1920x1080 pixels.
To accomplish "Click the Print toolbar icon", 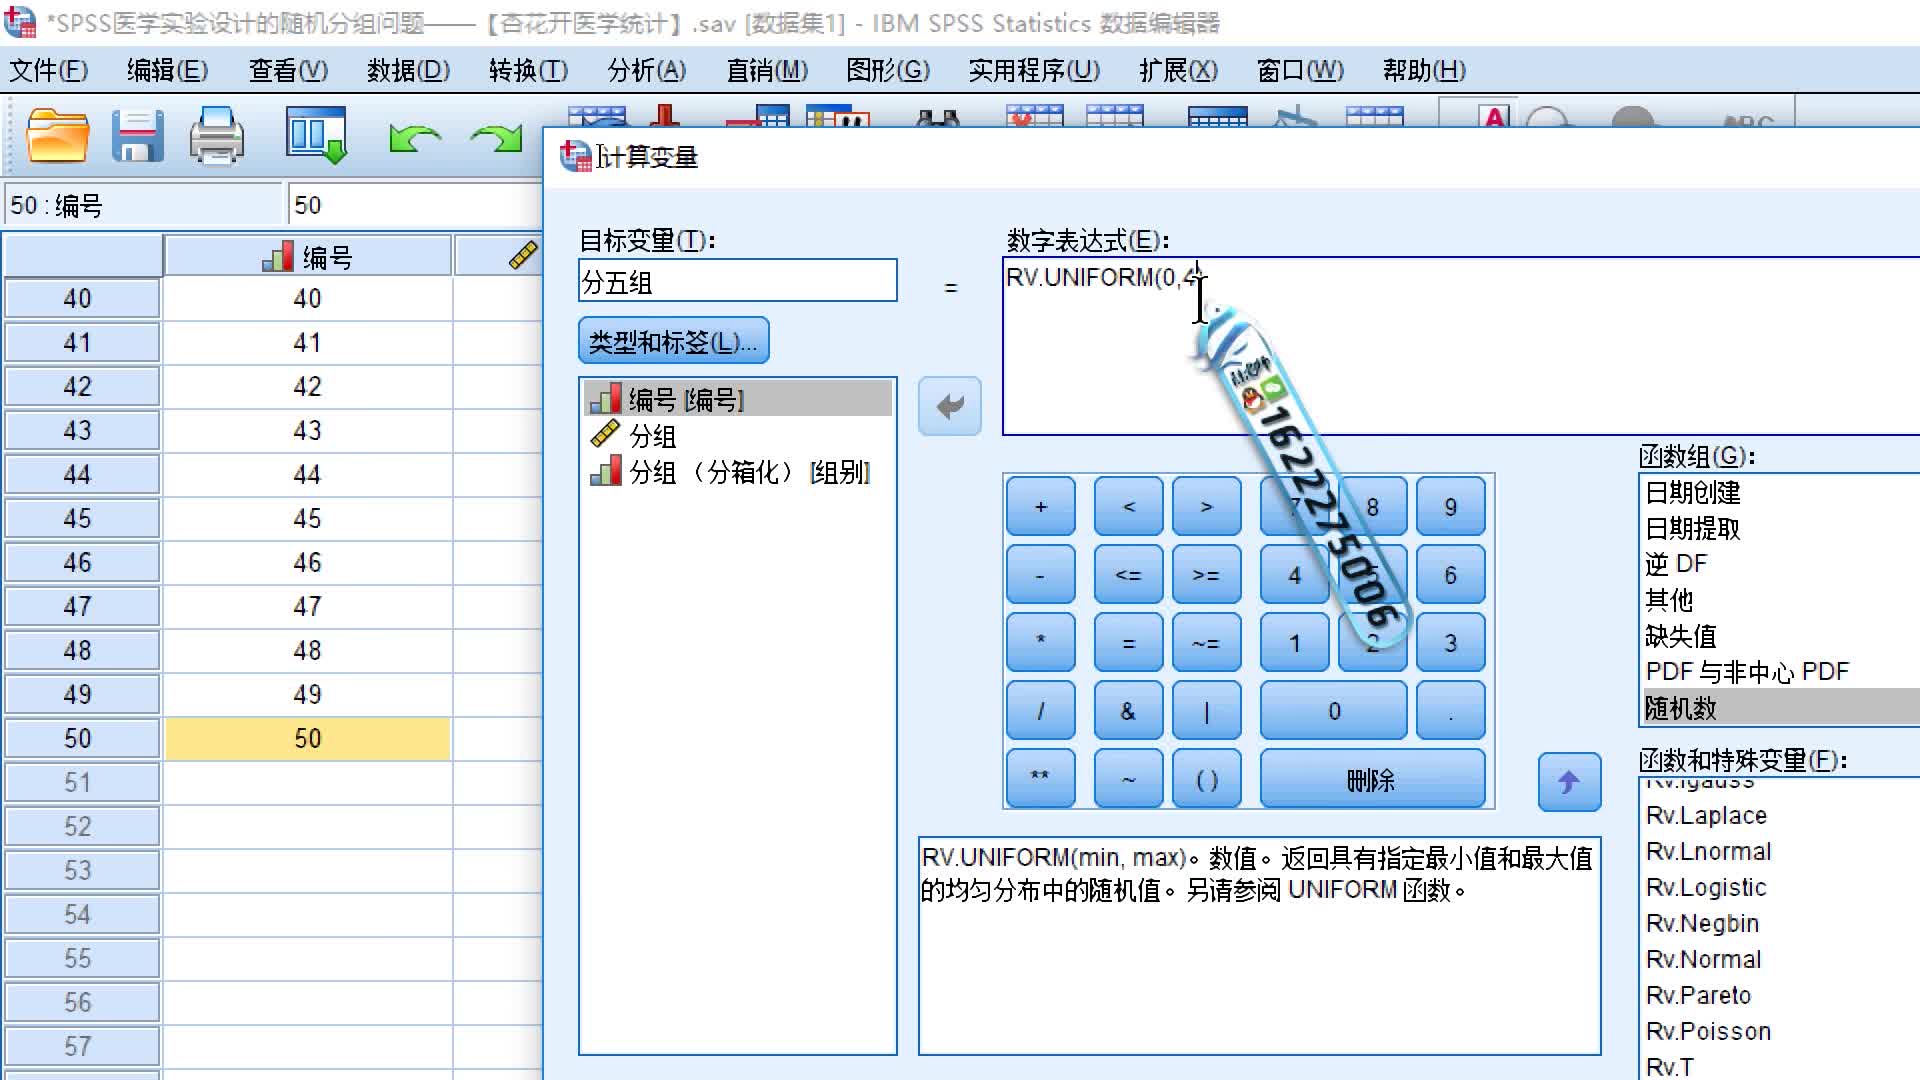I will (216, 136).
